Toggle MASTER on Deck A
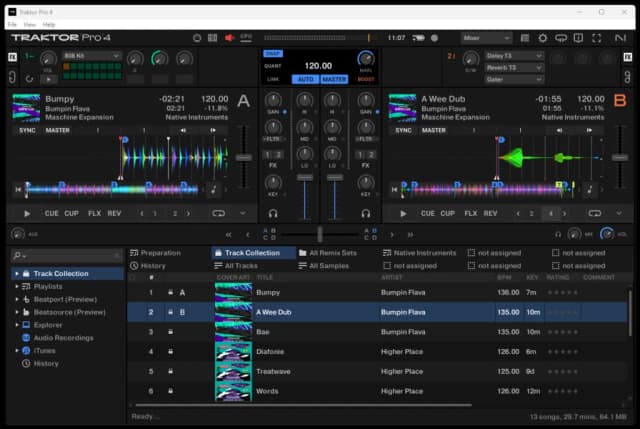 (58, 130)
